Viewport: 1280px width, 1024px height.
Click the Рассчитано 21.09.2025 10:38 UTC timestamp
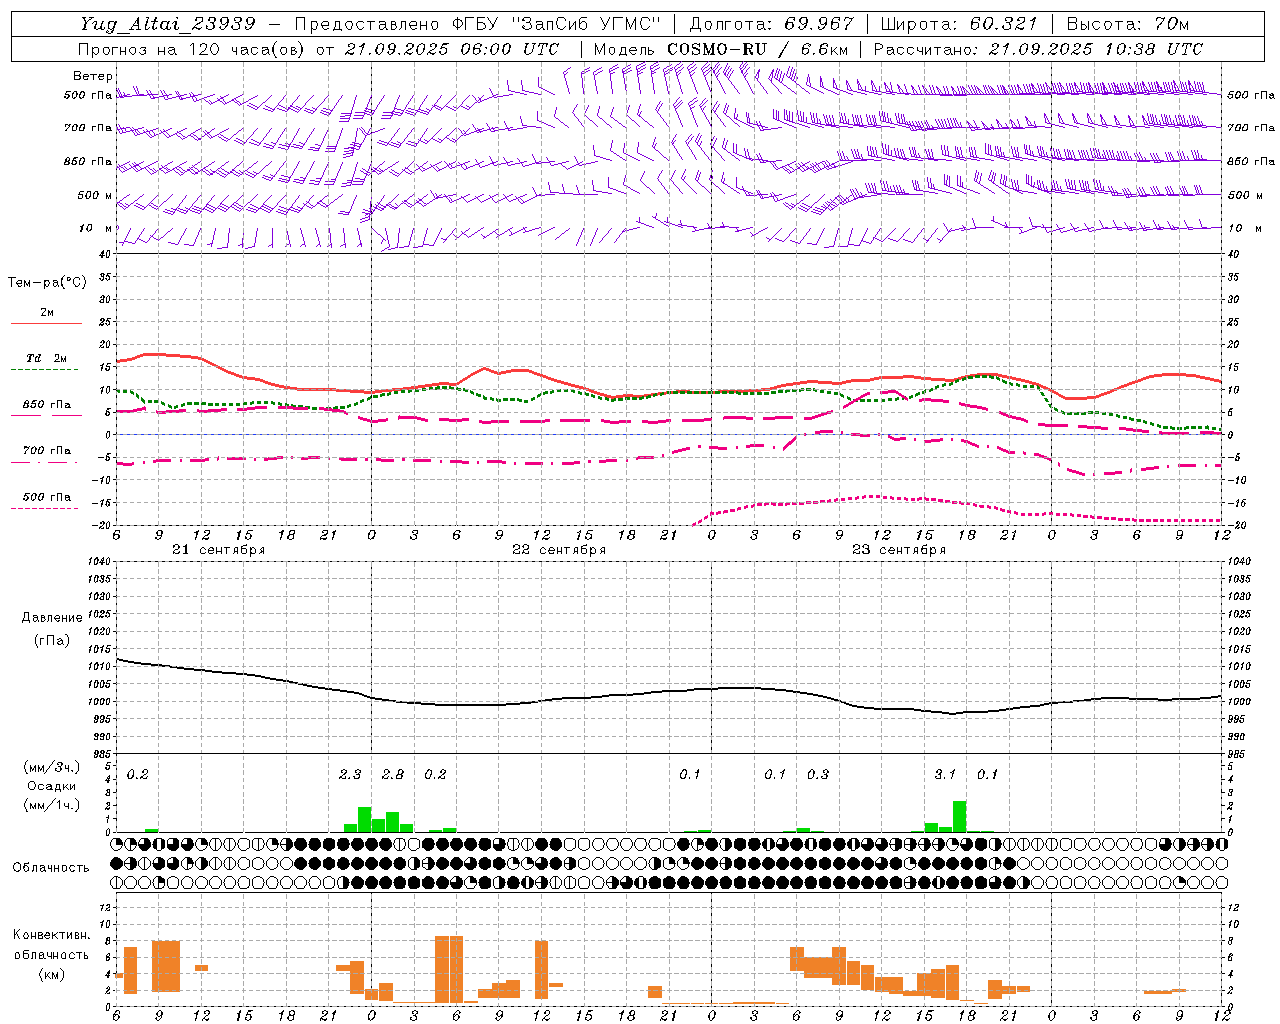pos(1038,49)
